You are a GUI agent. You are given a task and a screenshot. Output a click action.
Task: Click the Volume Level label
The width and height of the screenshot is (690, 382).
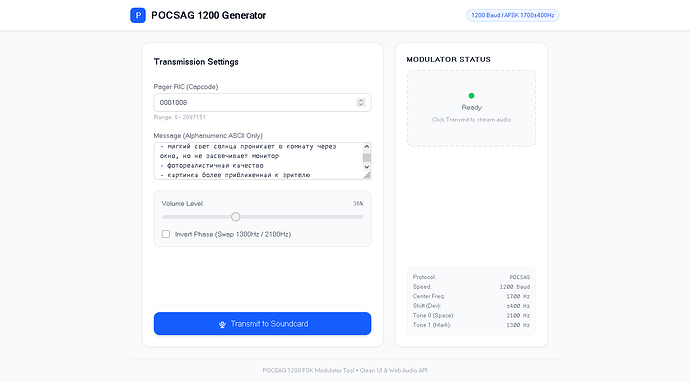182,204
